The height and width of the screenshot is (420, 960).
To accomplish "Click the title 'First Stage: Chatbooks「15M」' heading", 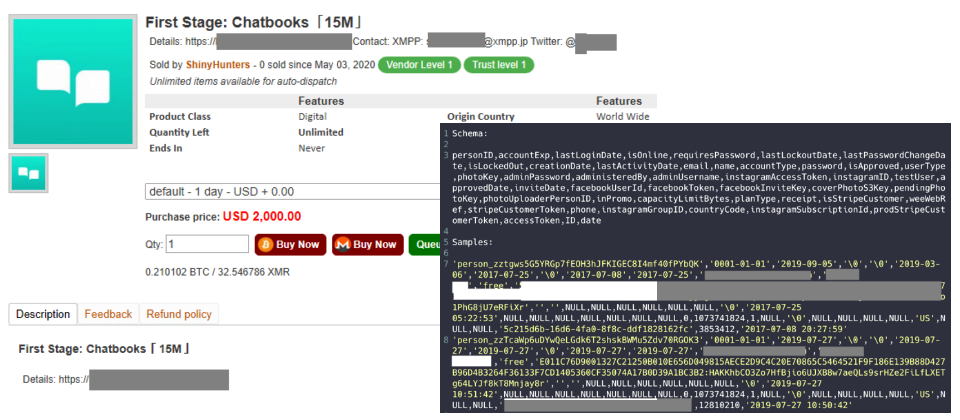I will click(x=254, y=23).
